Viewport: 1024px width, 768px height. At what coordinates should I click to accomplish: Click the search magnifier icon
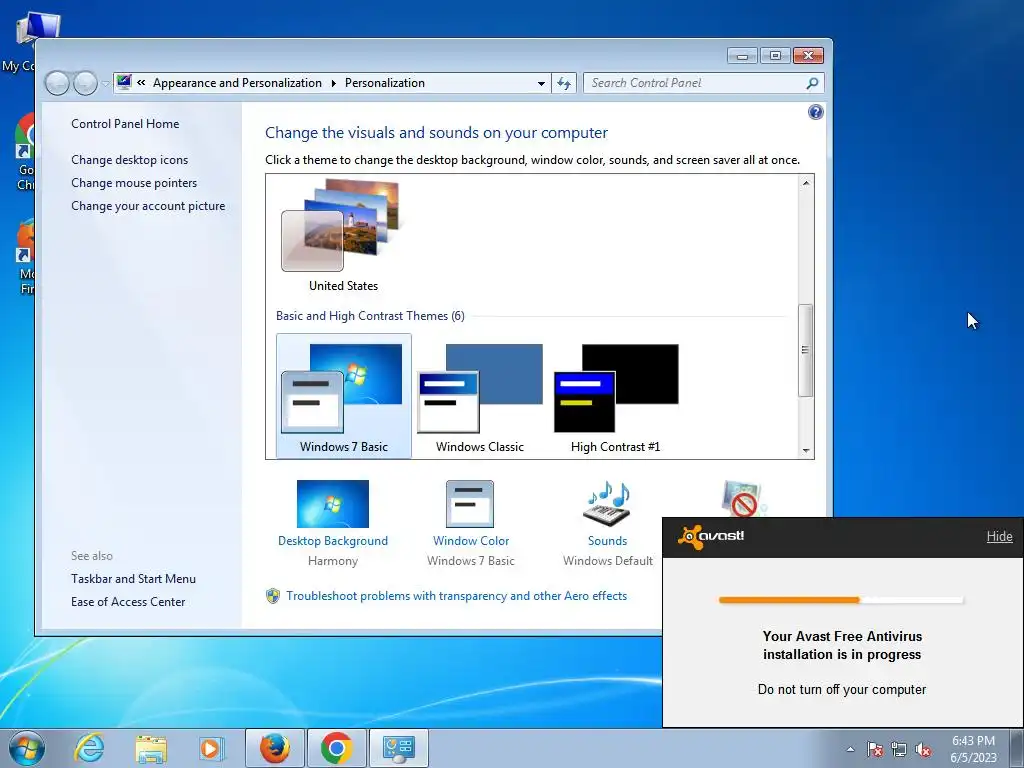(812, 83)
